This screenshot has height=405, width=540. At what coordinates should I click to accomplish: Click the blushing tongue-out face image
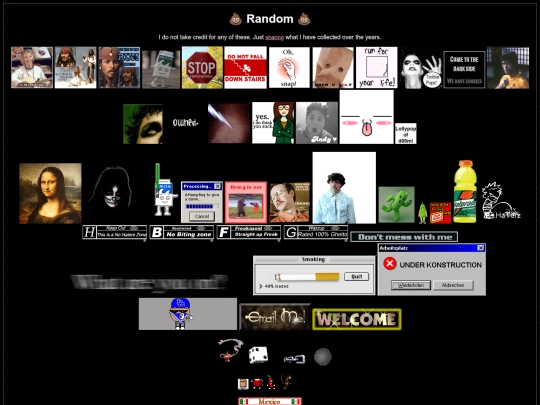(x=366, y=117)
